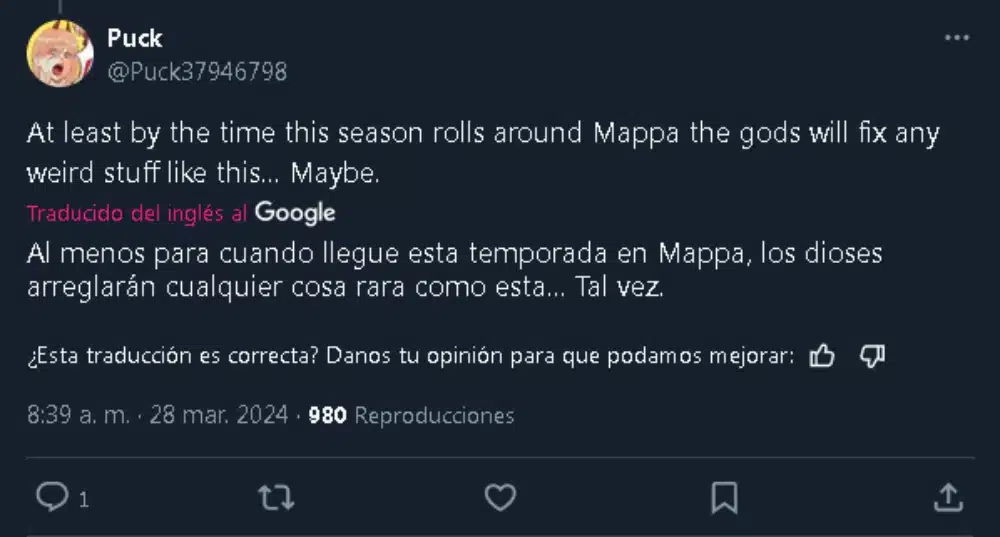Image resolution: width=1000 pixels, height=537 pixels.
Task: Bookmark this tweet
Action: 724,497
